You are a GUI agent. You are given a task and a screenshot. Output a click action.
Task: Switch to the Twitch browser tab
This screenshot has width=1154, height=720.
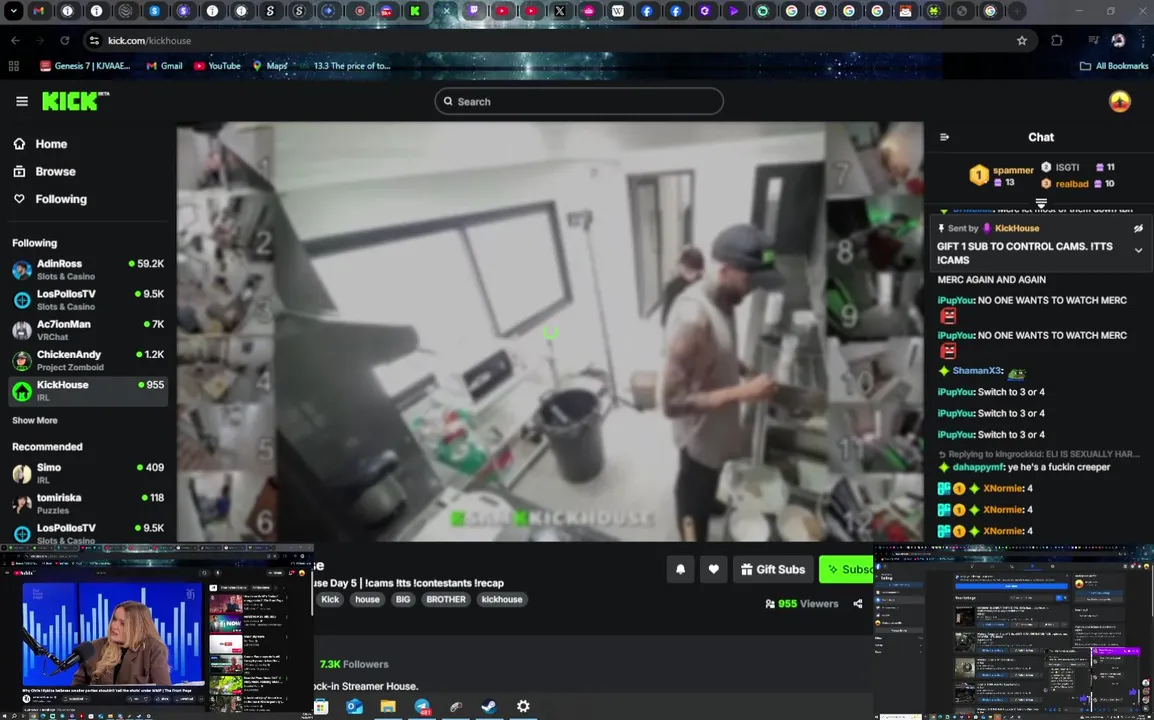[473, 11]
